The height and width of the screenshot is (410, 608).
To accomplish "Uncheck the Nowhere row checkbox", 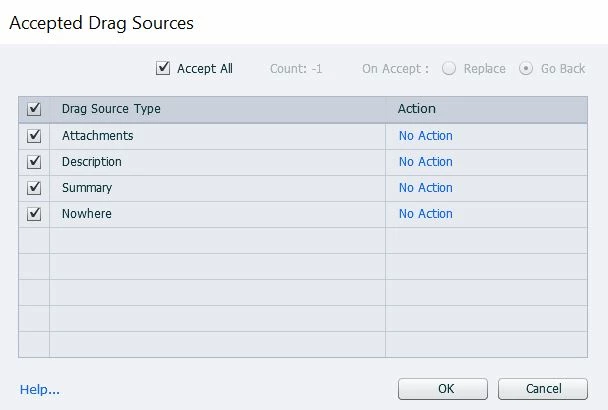I will click(34, 214).
